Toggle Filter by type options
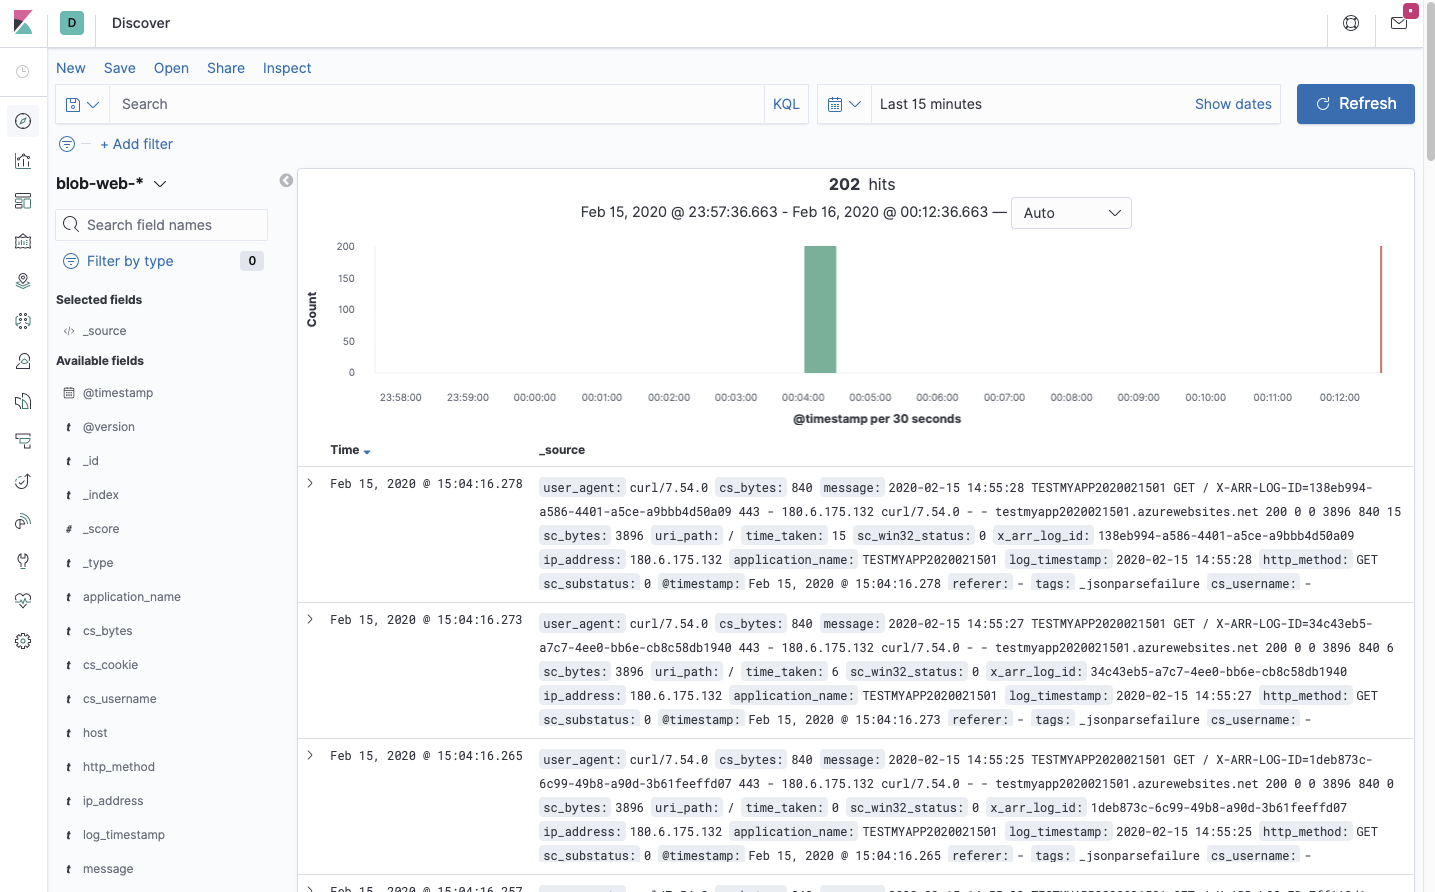Viewport: 1435px width, 892px height. [130, 261]
